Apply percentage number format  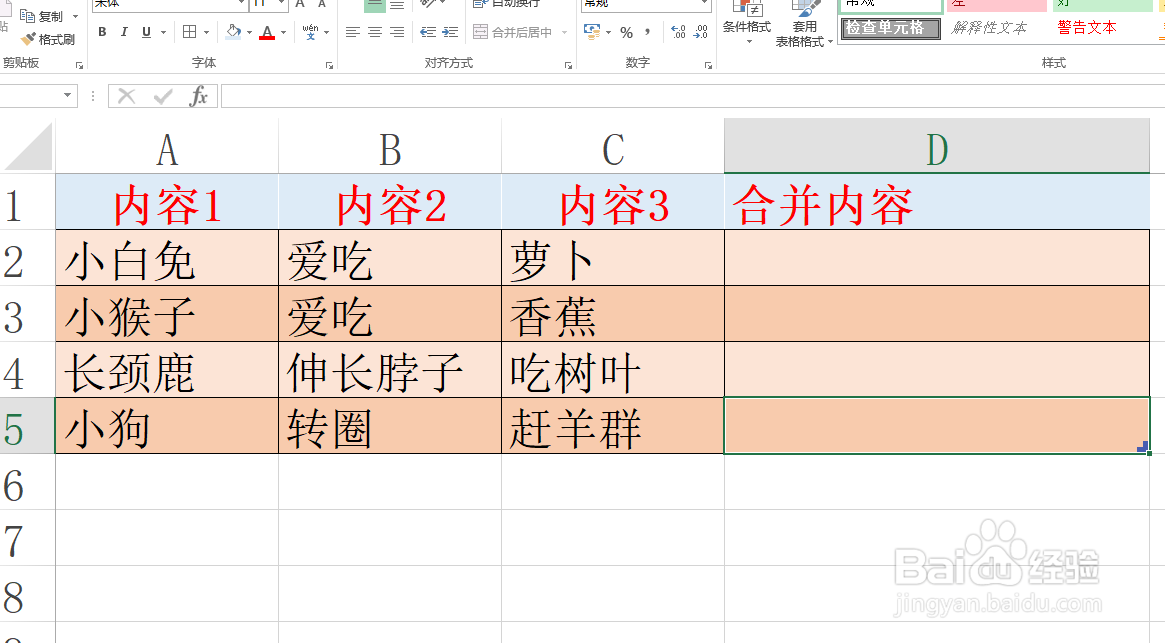click(x=625, y=32)
